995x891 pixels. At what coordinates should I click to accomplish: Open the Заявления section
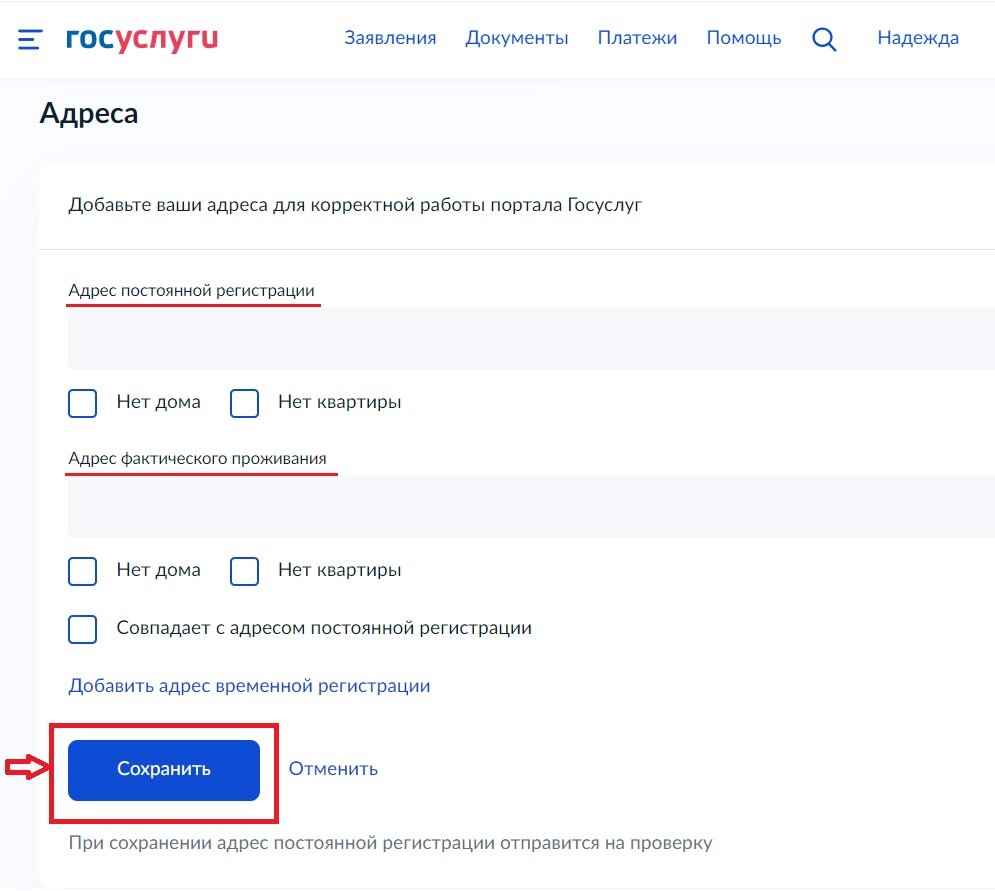click(x=391, y=38)
